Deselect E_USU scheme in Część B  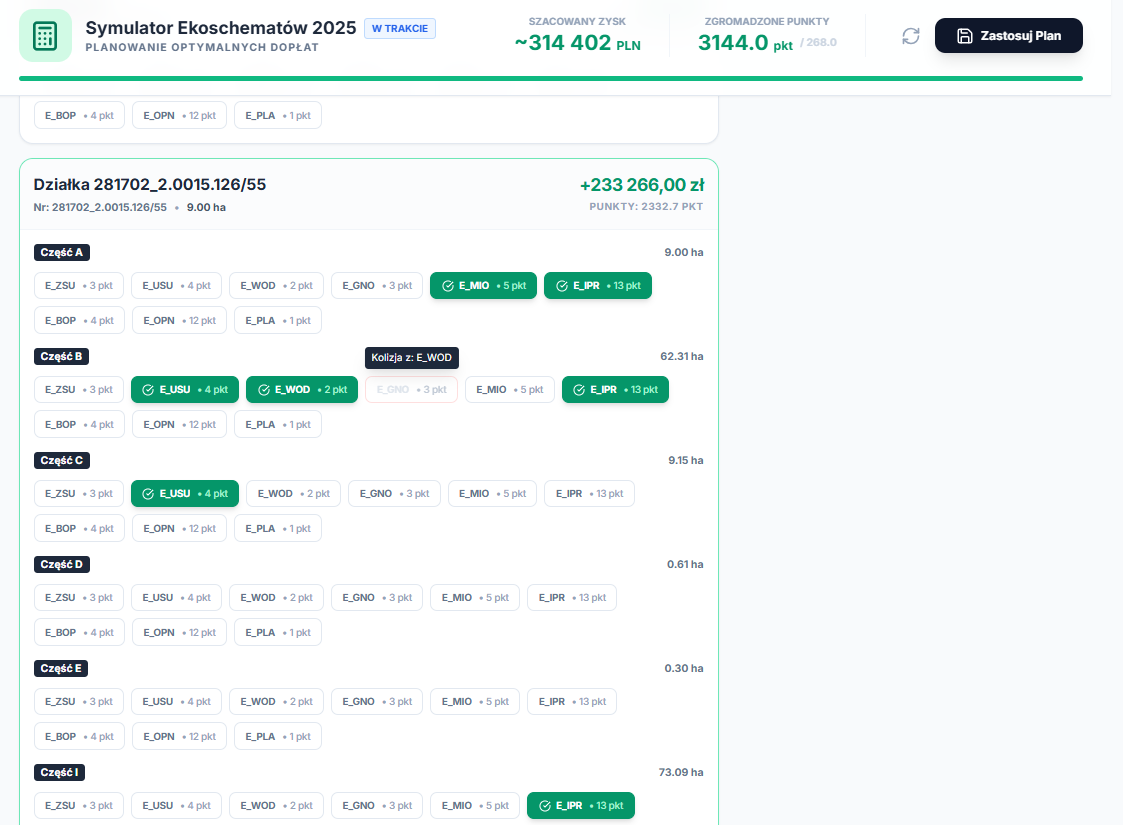coord(185,390)
